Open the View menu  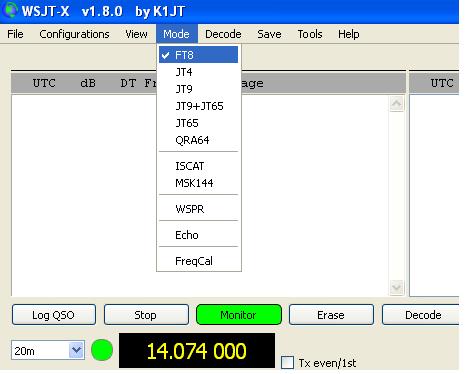(136, 34)
